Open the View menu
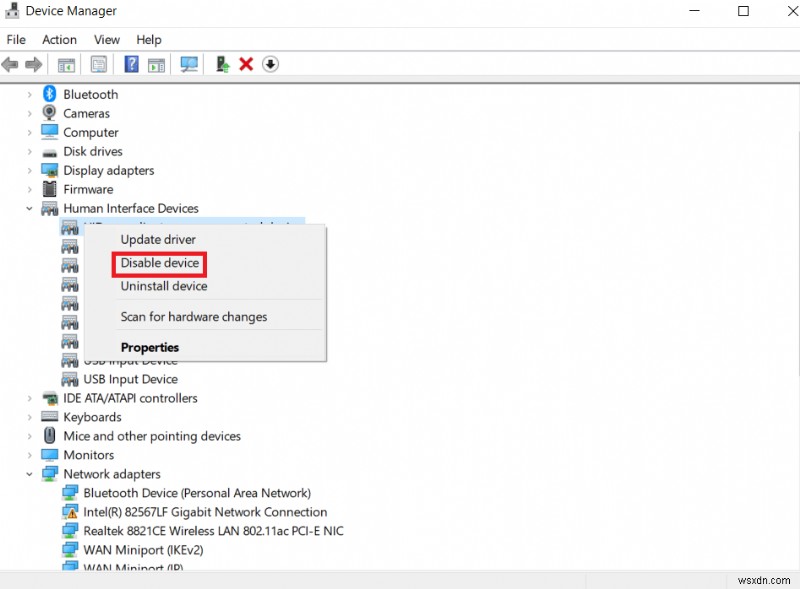This screenshot has width=800, height=589. pos(107,39)
